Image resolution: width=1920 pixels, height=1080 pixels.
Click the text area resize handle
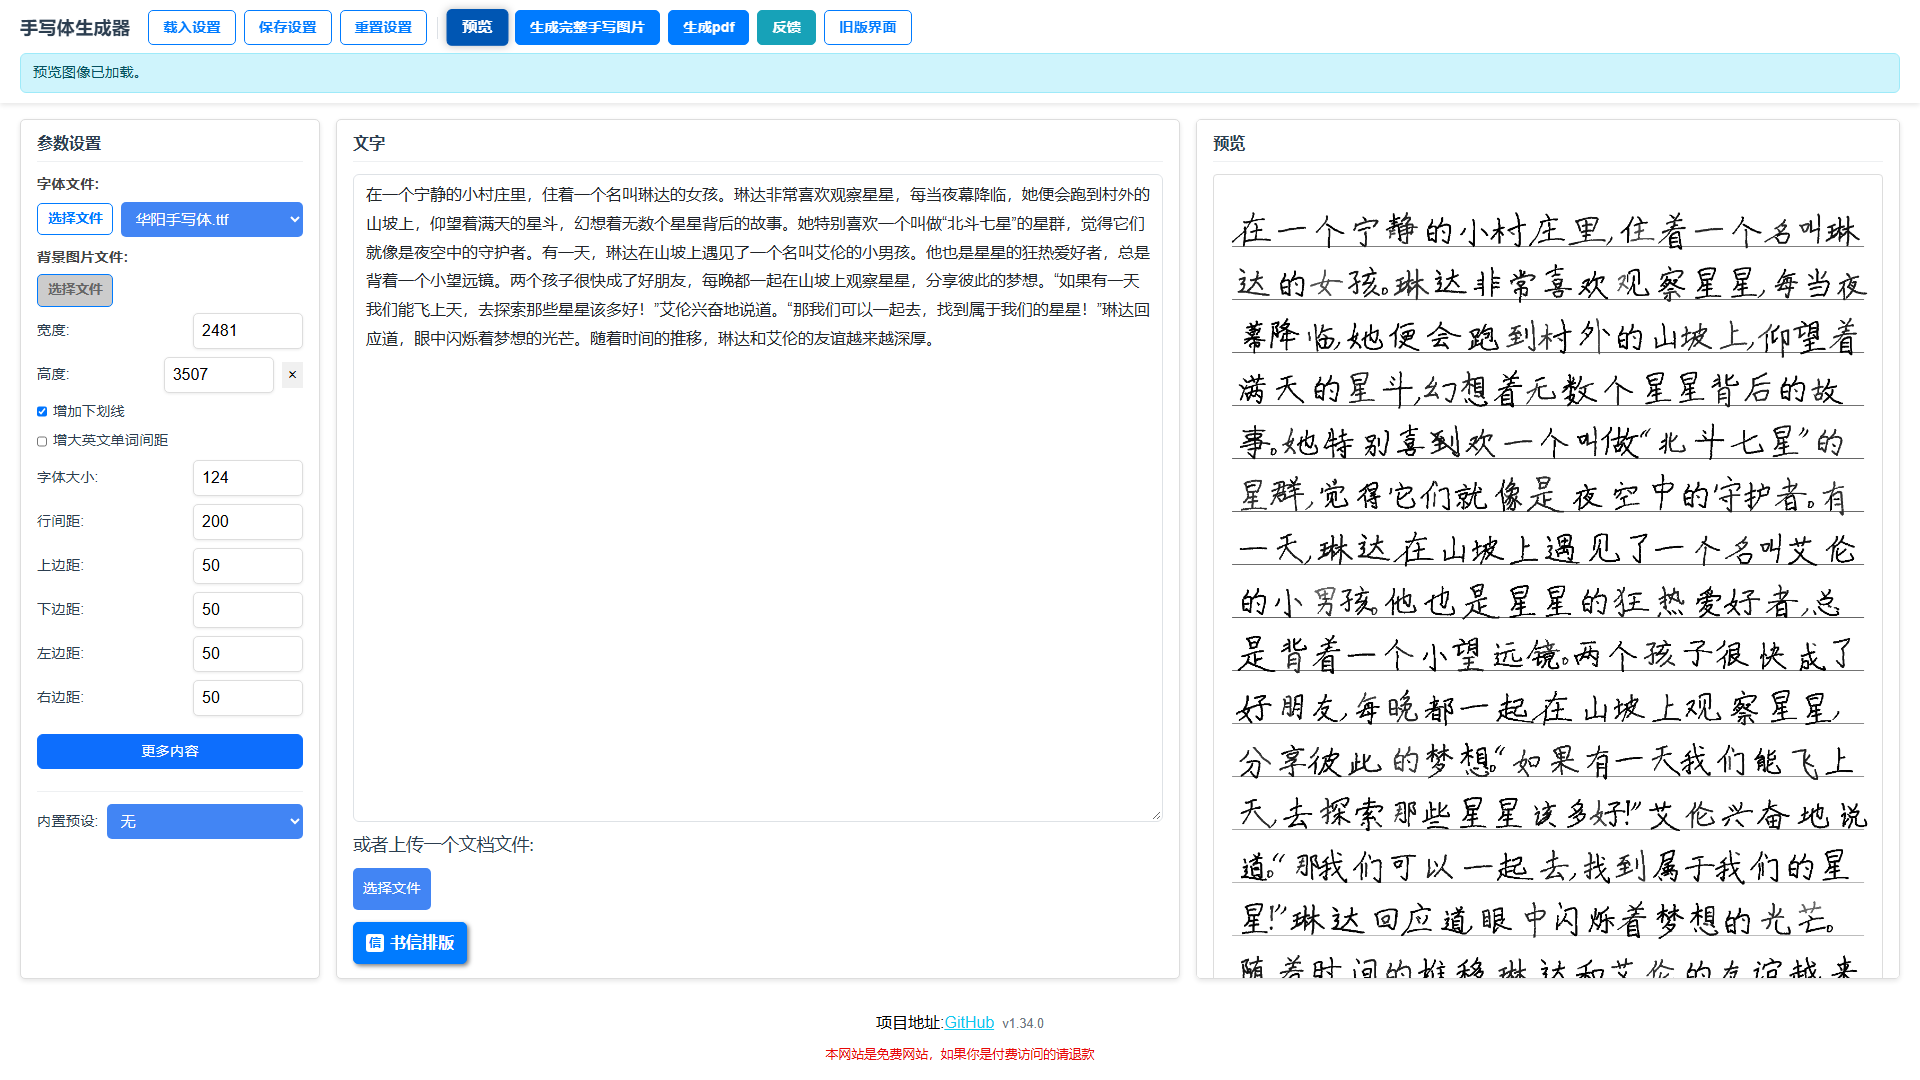(1156, 815)
